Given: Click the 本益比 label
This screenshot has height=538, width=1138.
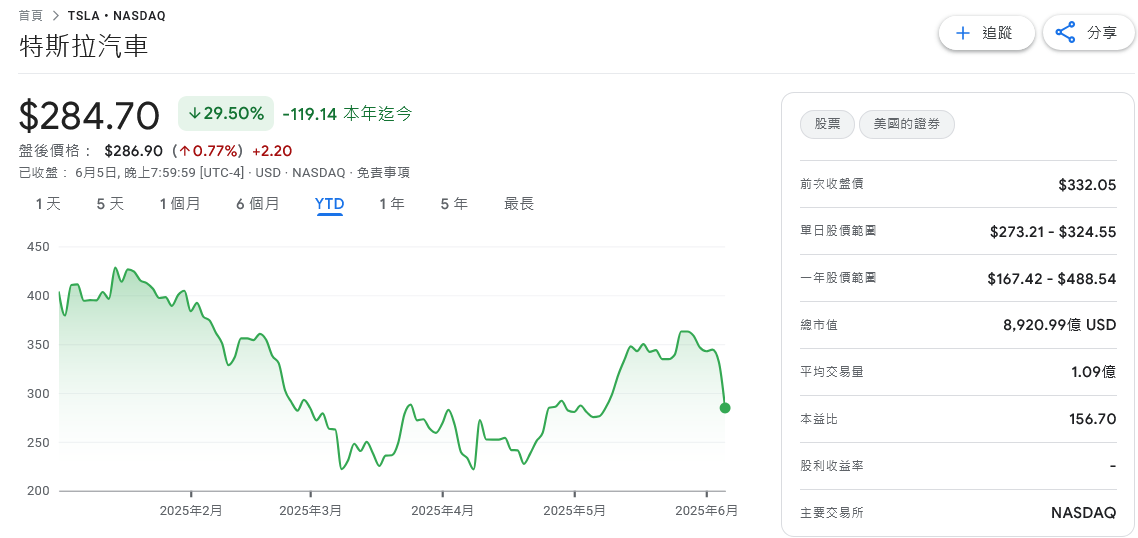Looking at the screenshot, I should click(x=819, y=419).
